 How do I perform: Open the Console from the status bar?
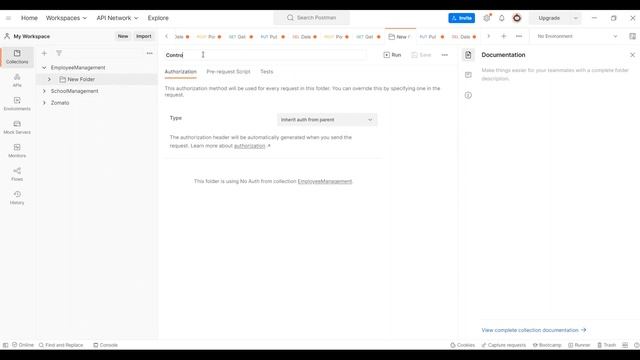[x=105, y=345]
